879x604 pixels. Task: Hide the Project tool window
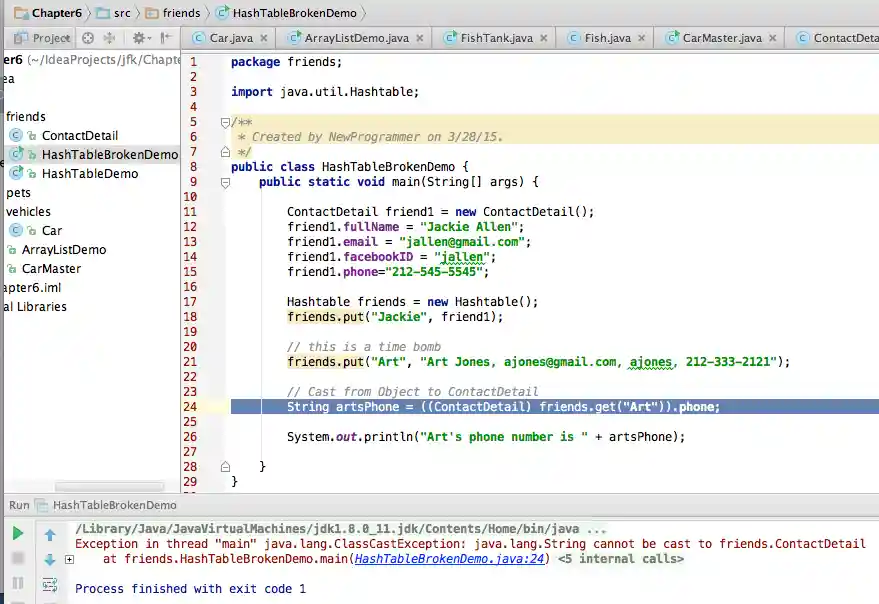pos(166,38)
